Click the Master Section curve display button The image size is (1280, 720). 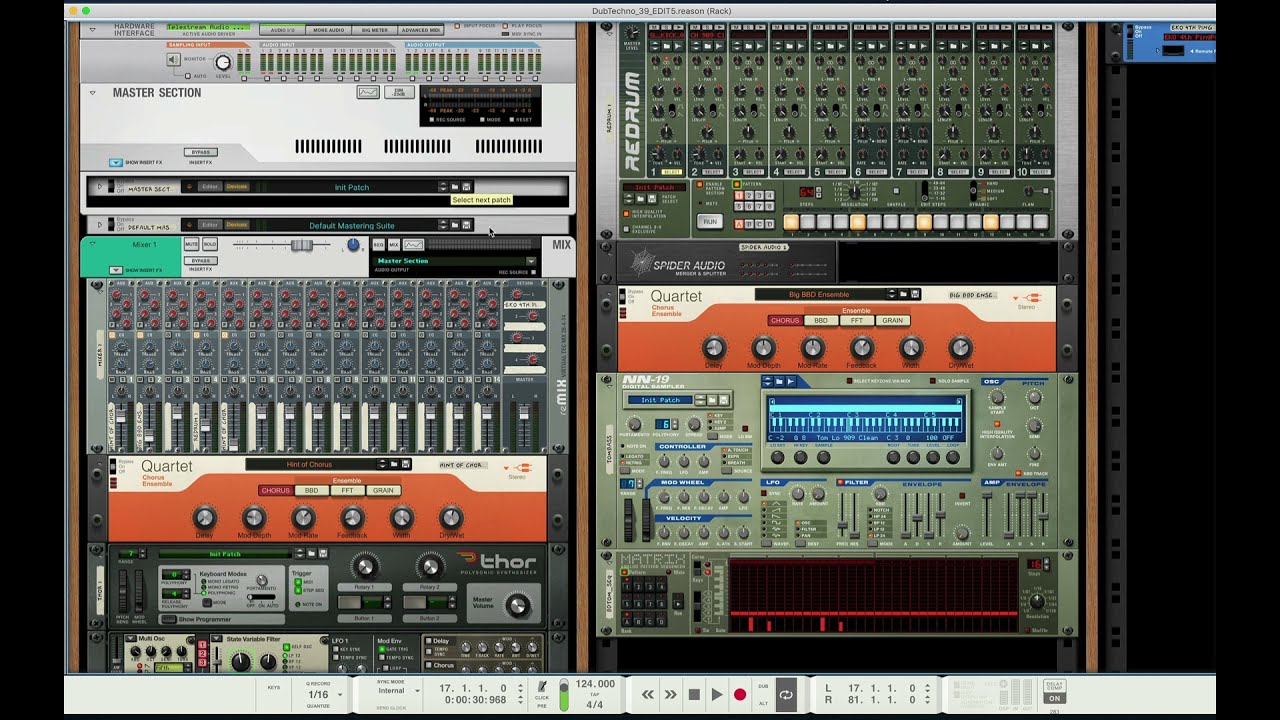368,92
